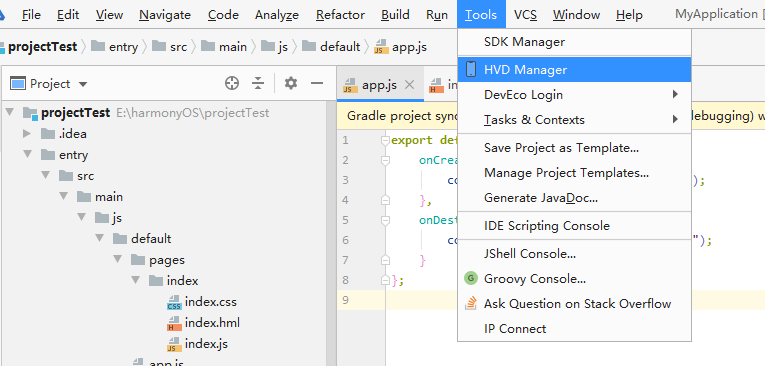Open the Project view dropdown arrow

83,84
